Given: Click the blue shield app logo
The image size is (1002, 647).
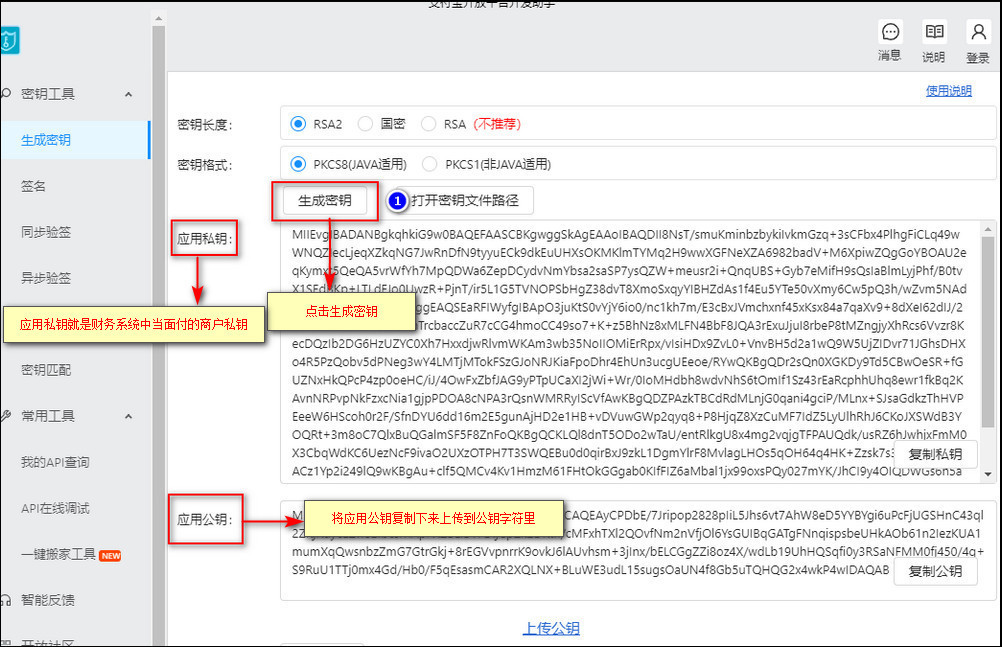Looking at the screenshot, I should (8, 40).
